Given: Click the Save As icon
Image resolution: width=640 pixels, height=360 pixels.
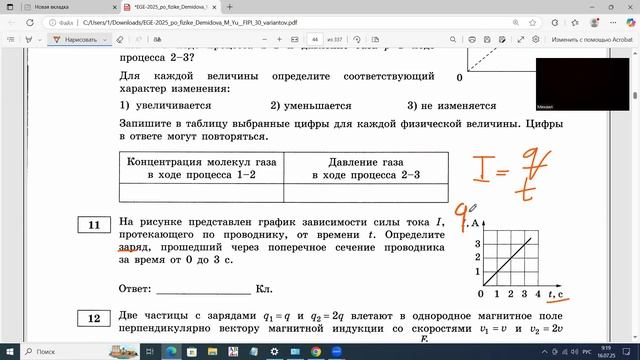Looking at the screenshot, I should tap(502, 40).
